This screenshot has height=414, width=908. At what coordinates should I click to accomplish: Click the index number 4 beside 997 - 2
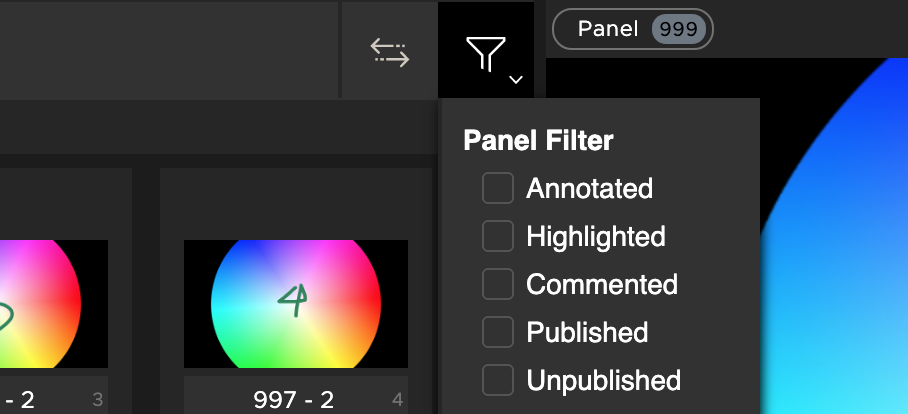coord(397,400)
